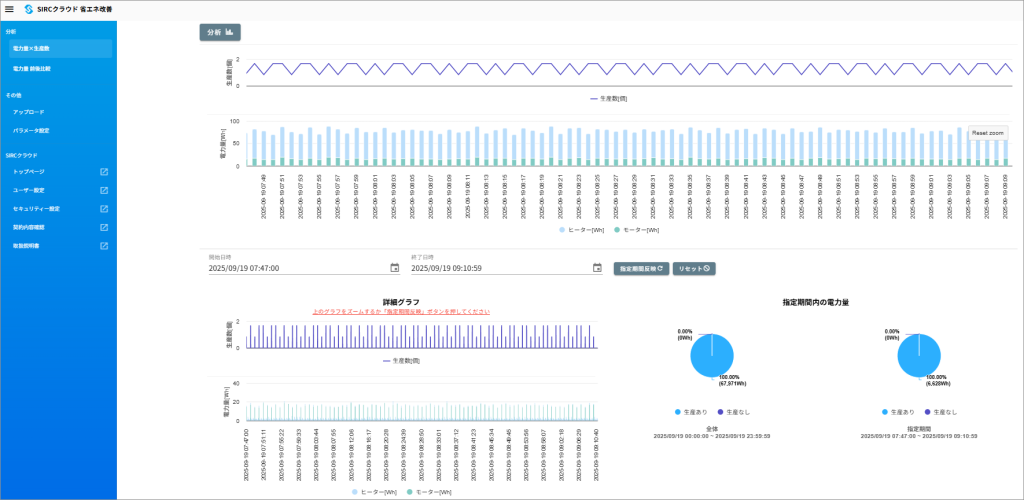The width and height of the screenshot is (1024, 500).
Task: Select 電力量×生産数 in the sidebar
Action: [58, 48]
